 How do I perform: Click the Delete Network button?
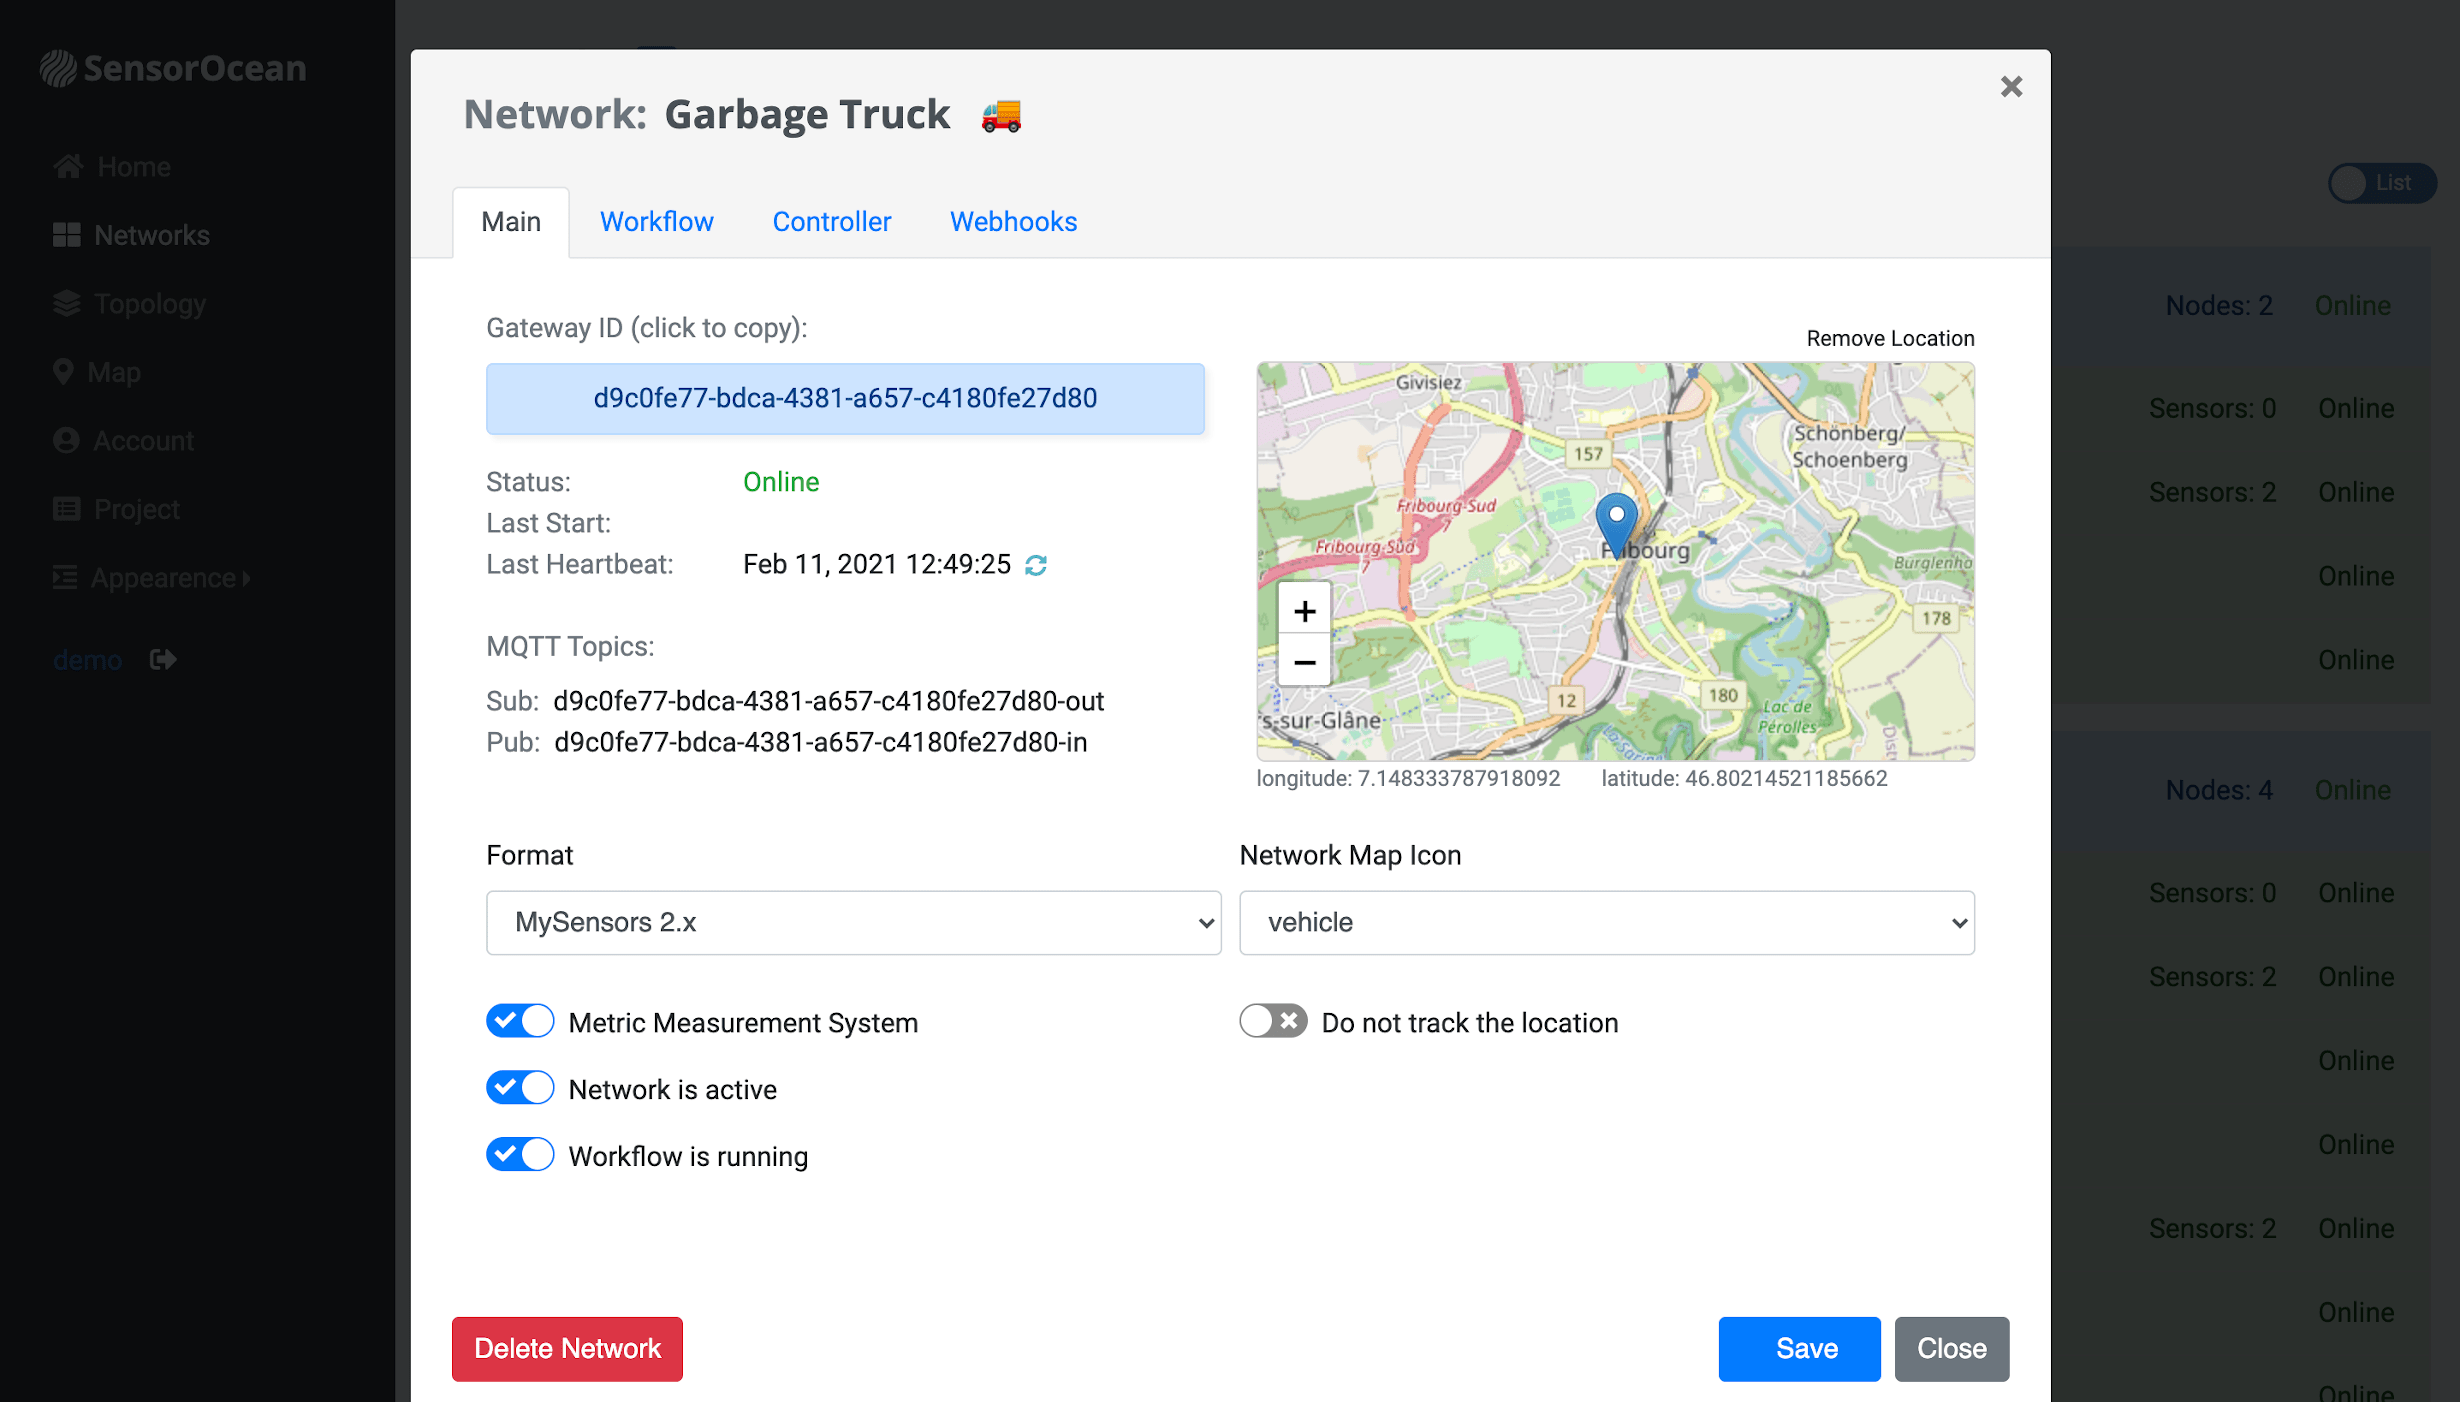point(566,1348)
